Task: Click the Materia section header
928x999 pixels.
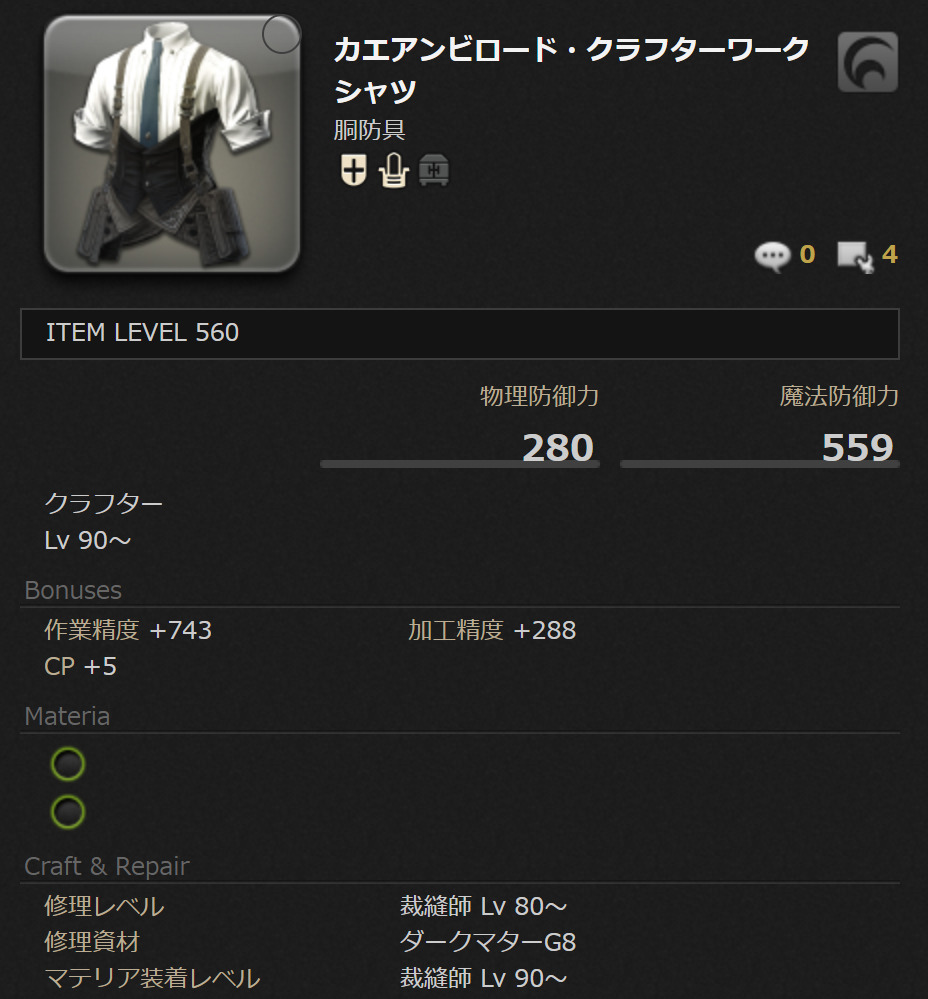Action: point(67,717)
